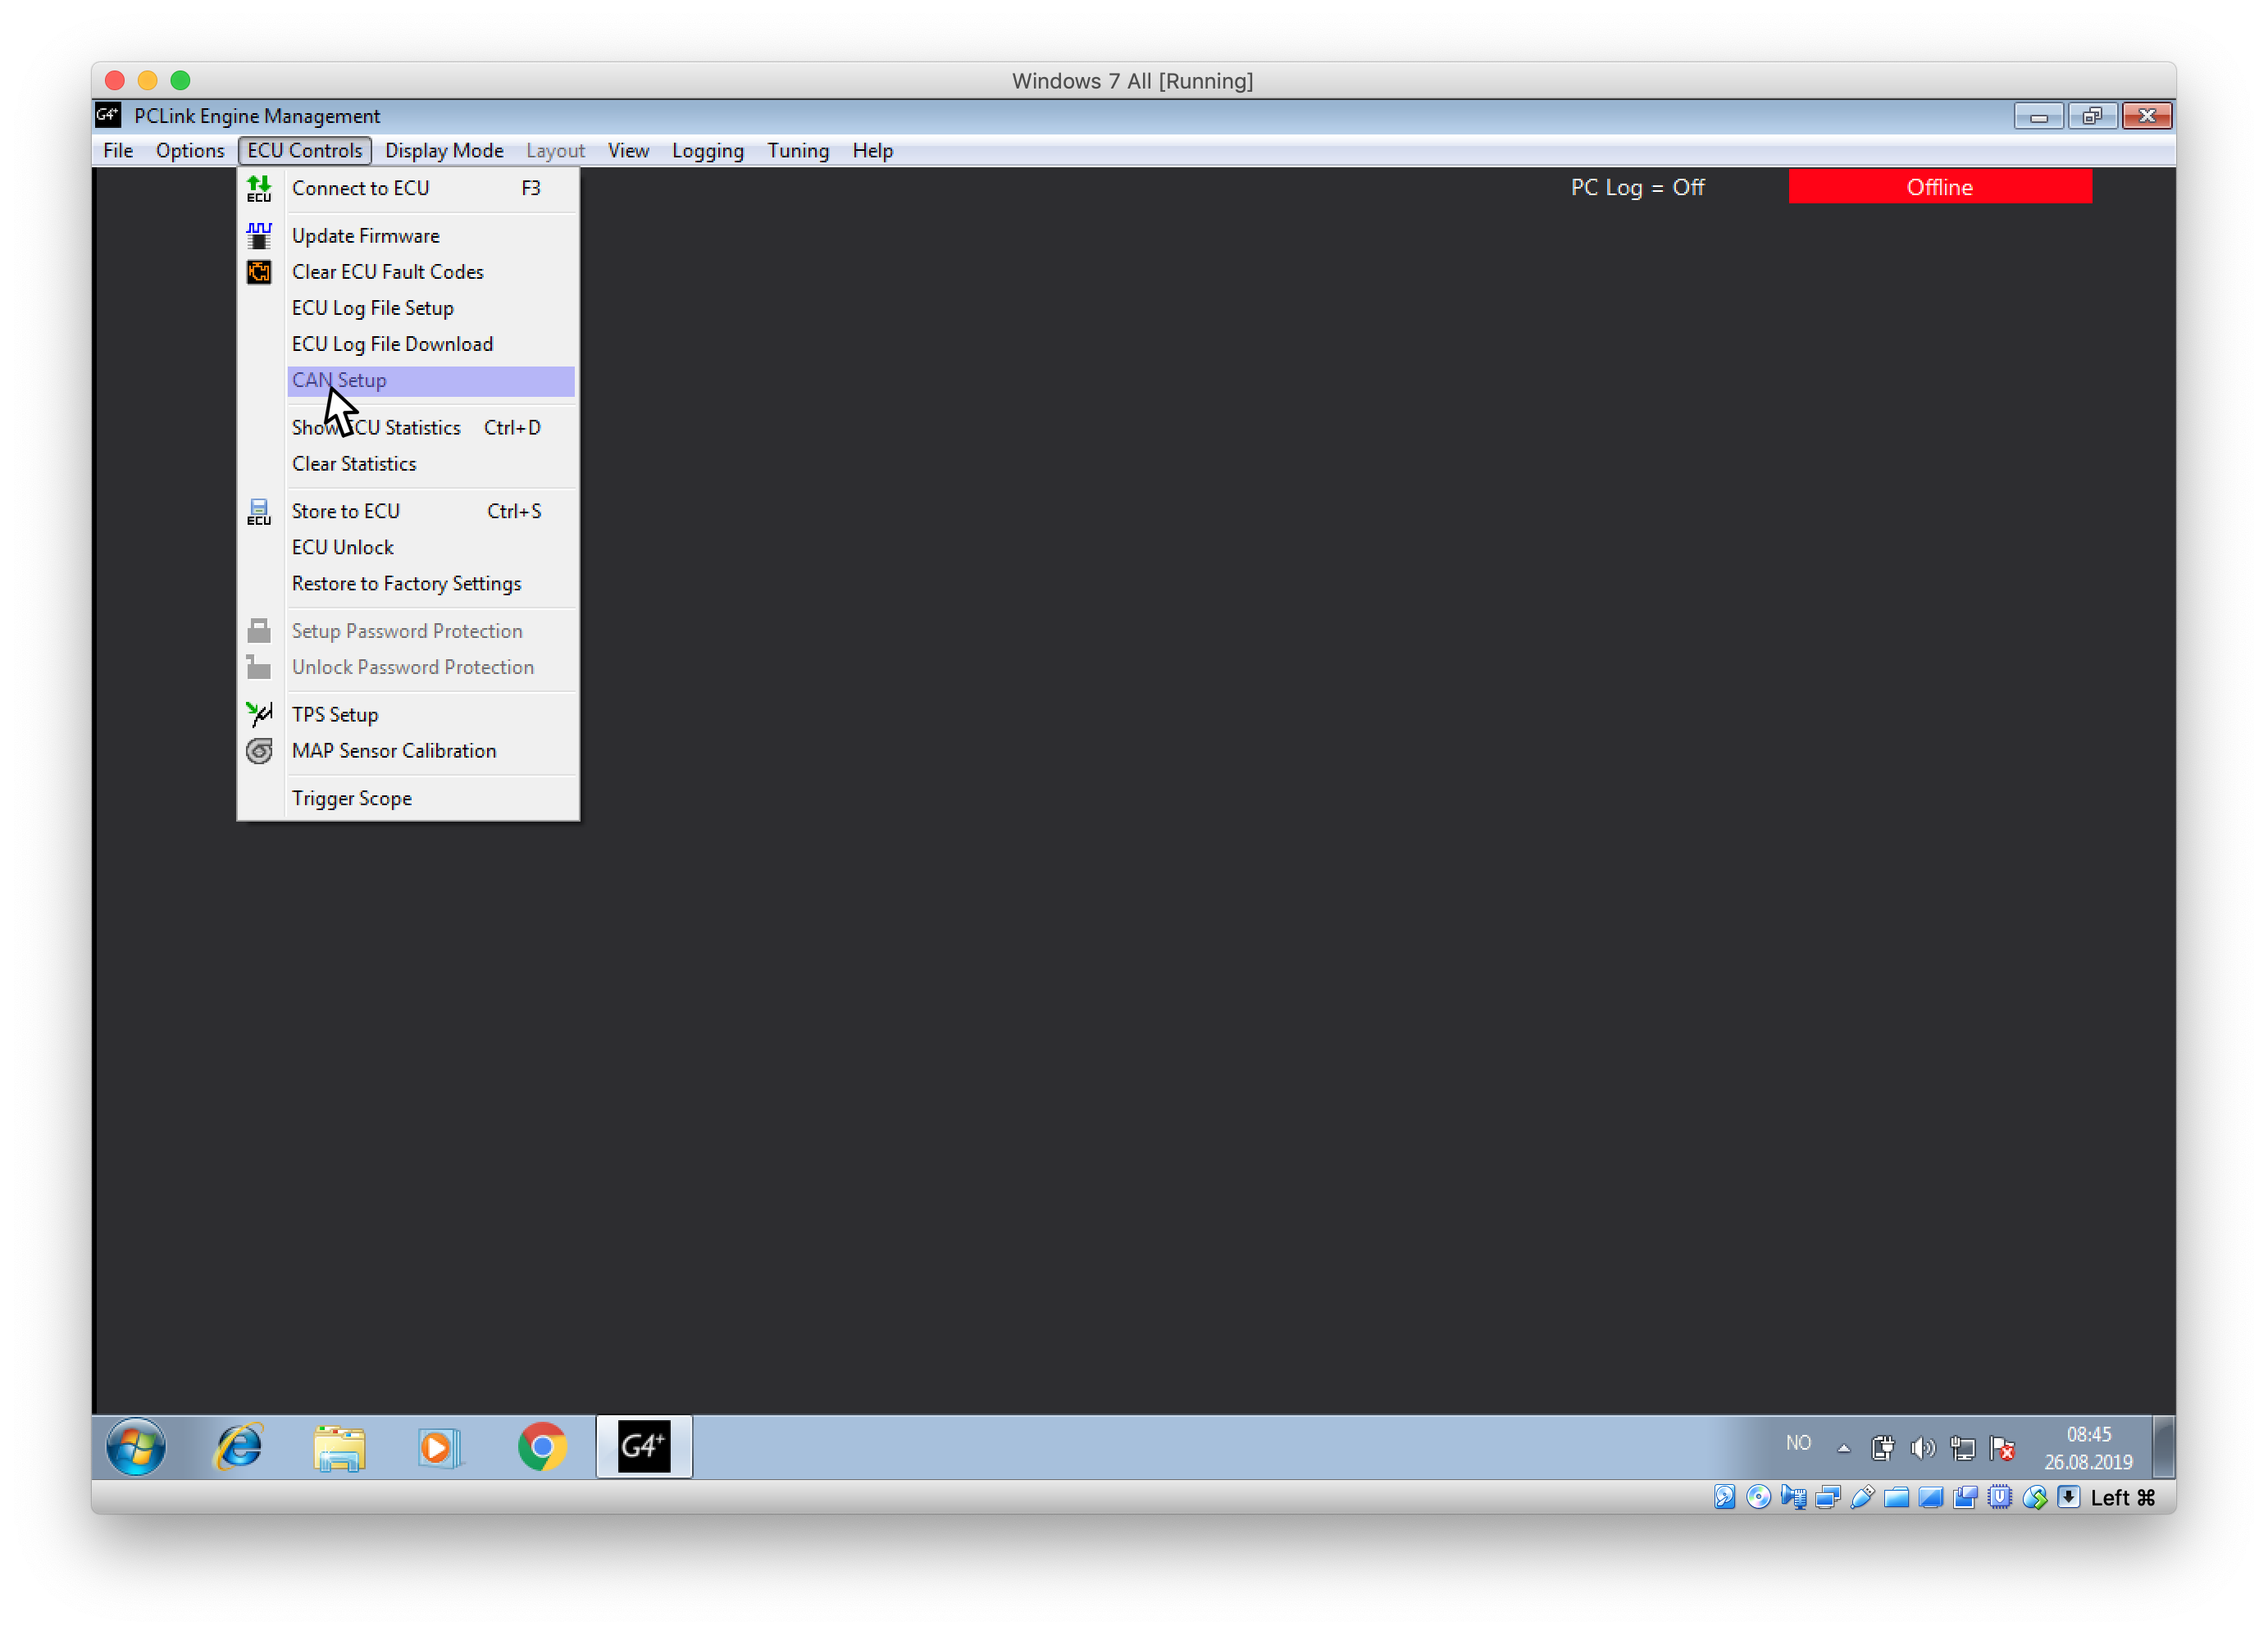Screen dimensions: 2268x1635
Task: Open the Display Mode menu
Action: [x=444, y=151]
